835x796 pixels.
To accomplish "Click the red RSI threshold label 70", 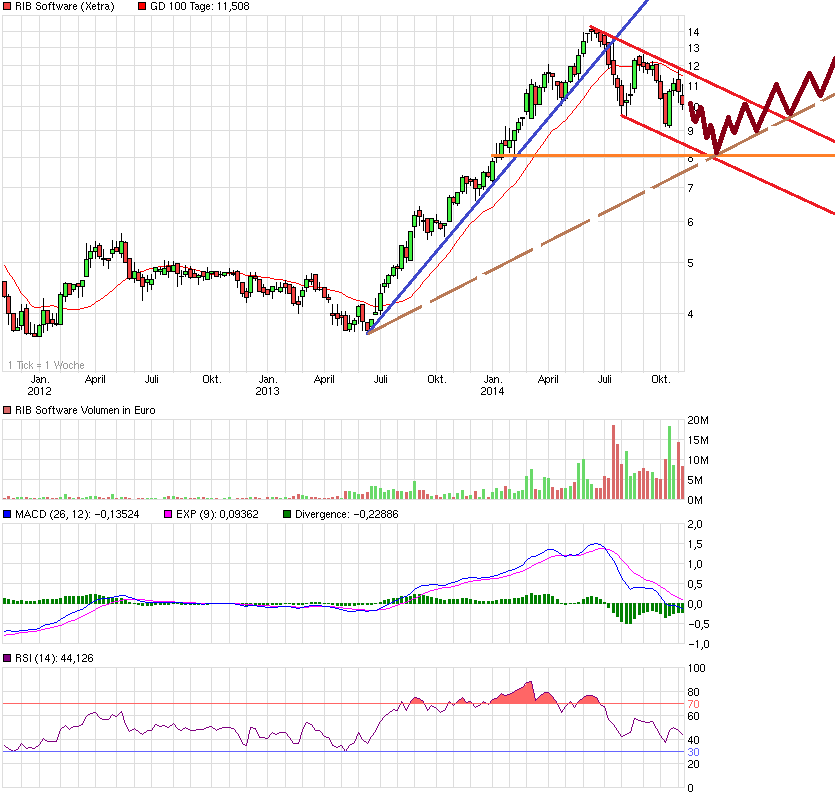I will pyautogui.click(x=693, y=704).
